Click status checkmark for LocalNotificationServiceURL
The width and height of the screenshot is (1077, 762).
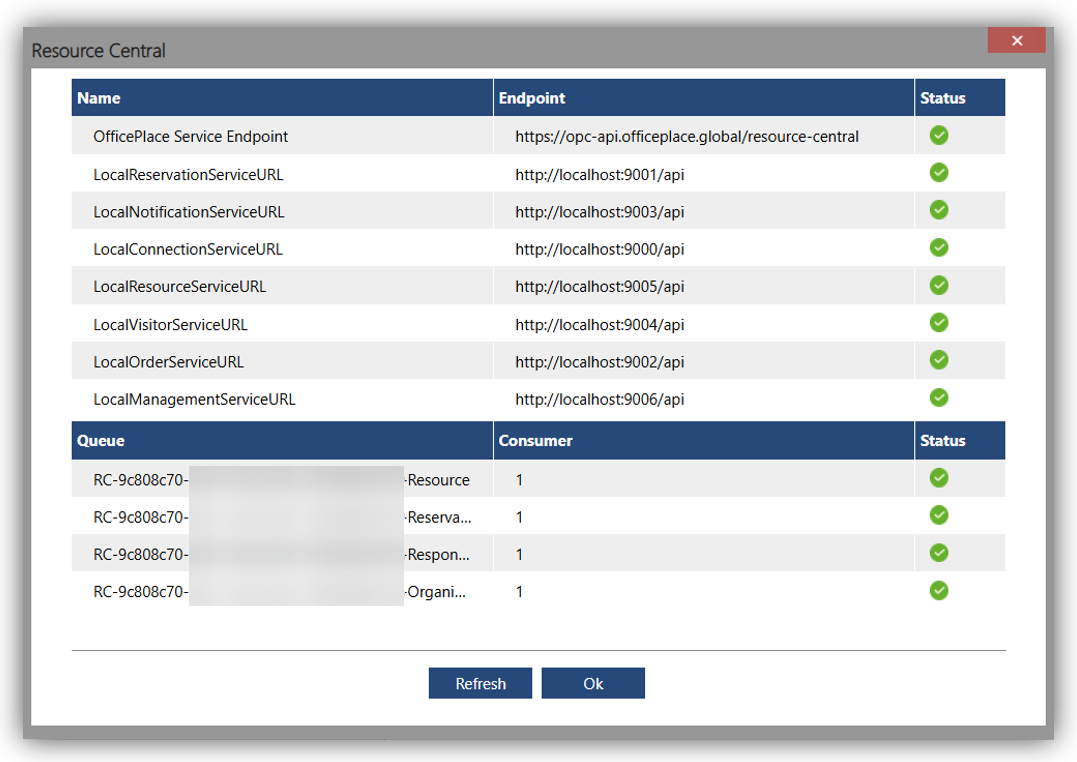pos(939,210)
